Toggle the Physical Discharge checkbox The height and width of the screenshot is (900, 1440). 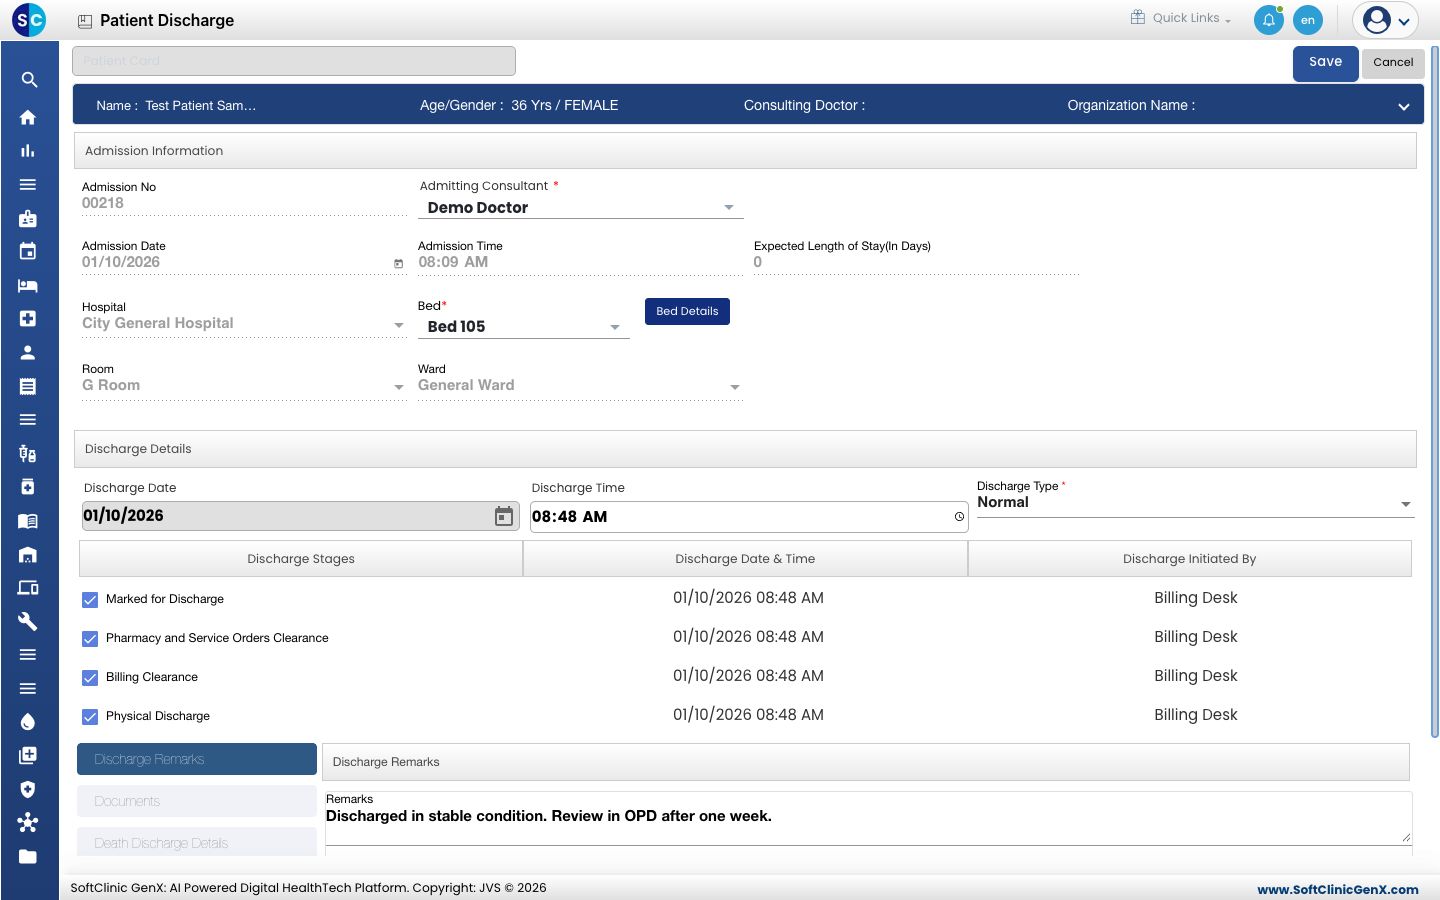tap(90, 717)
